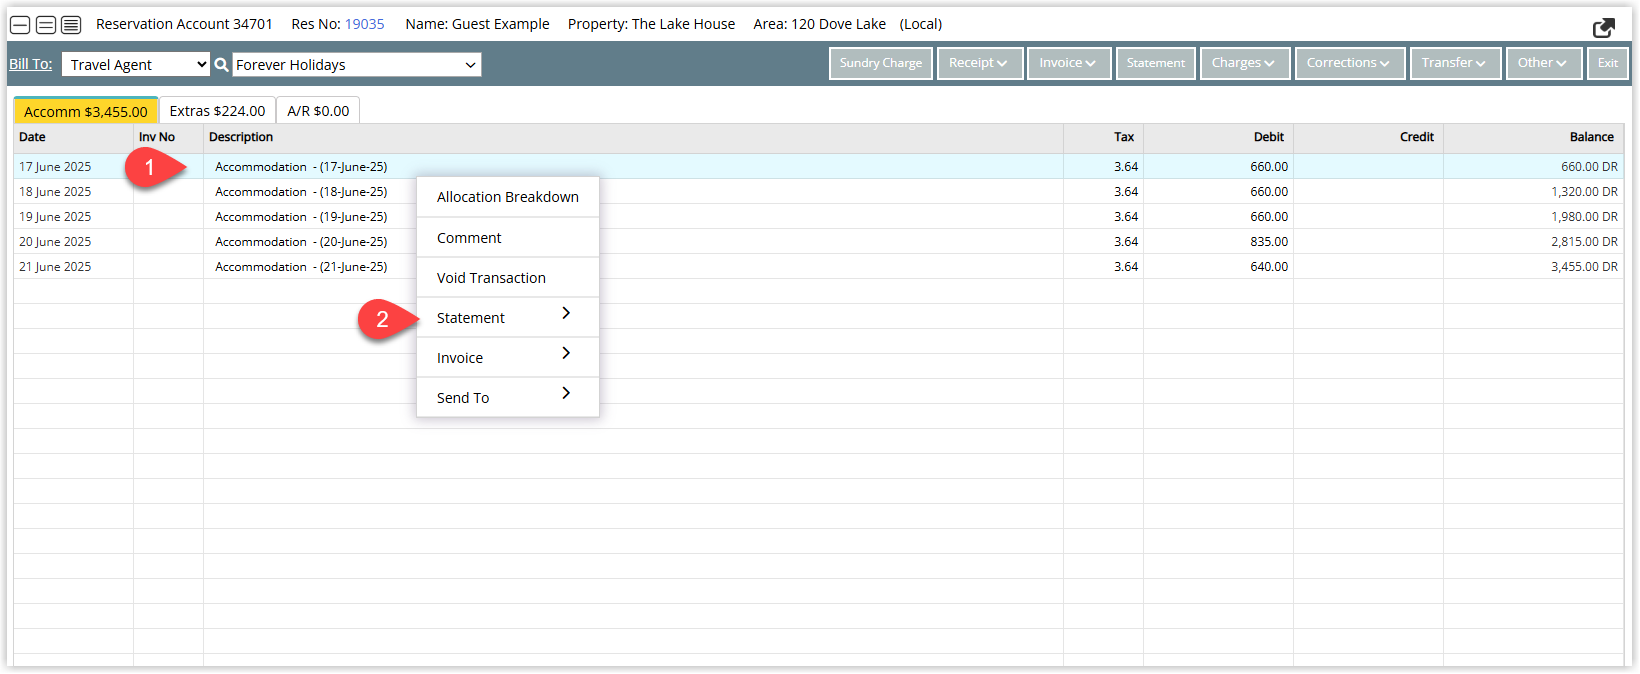Click the 2,815.00 DR balance value
This screenshot has width=1640, height=674.
pyautogui.click(x=1584, y=242)
